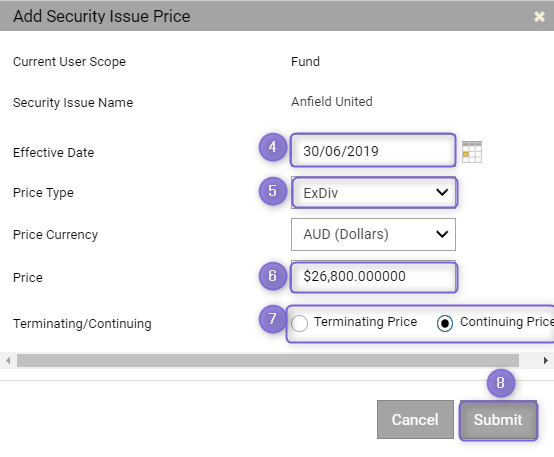Viewport: 554px width, 457px height.
Task: Click the 'Current User Scope' label
Action: tap(69, 62)
